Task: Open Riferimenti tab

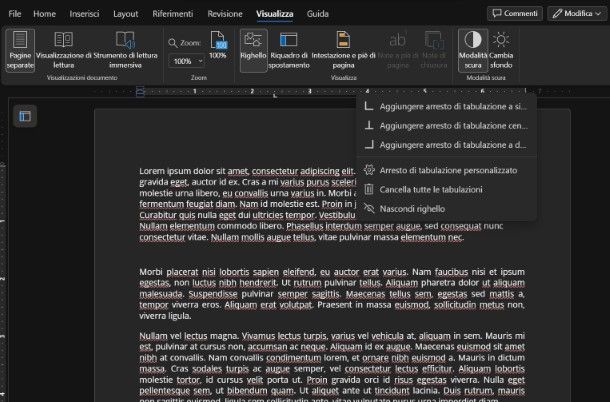Action: click(x=173, y=14)
